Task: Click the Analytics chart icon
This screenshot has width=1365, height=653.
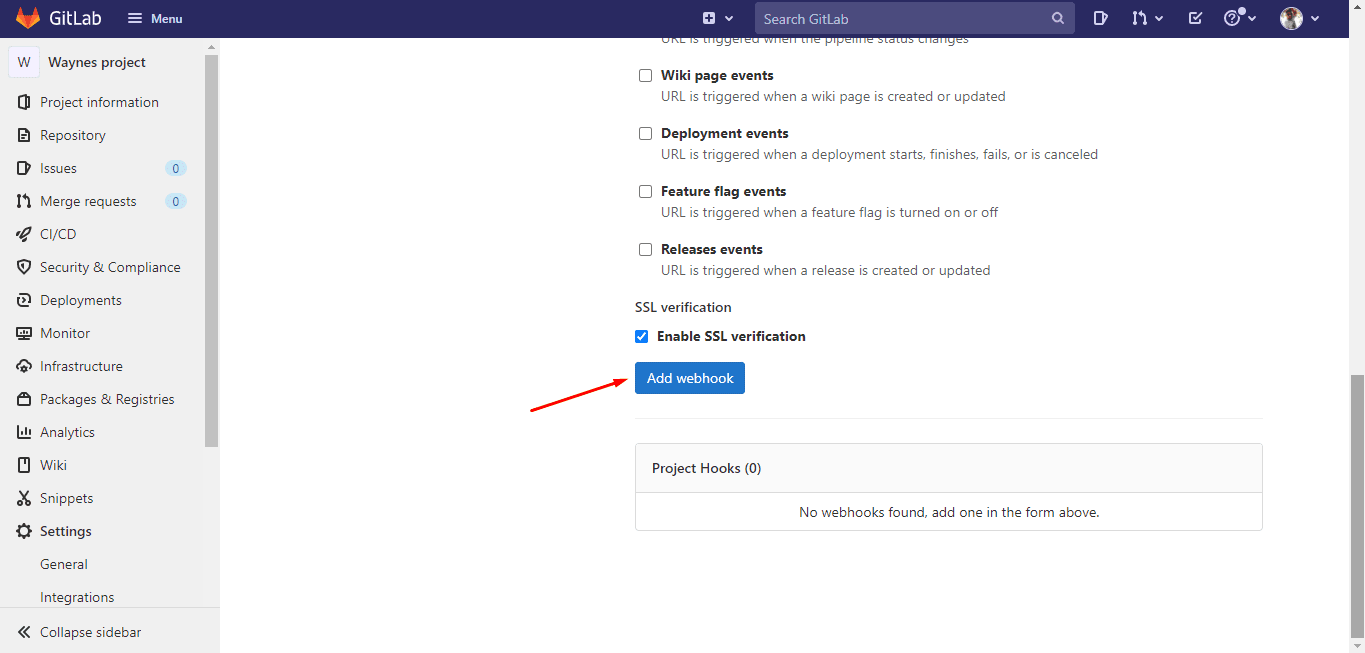Action: pos(24,432)
